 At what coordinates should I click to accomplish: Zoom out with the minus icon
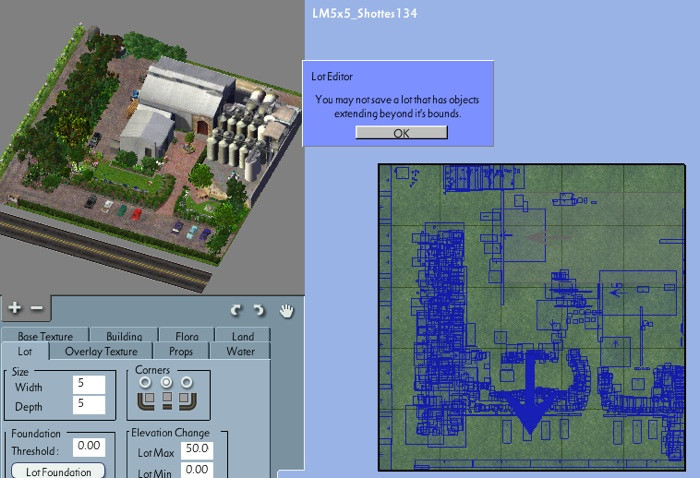pyautogui.click(x=37, y=308)
